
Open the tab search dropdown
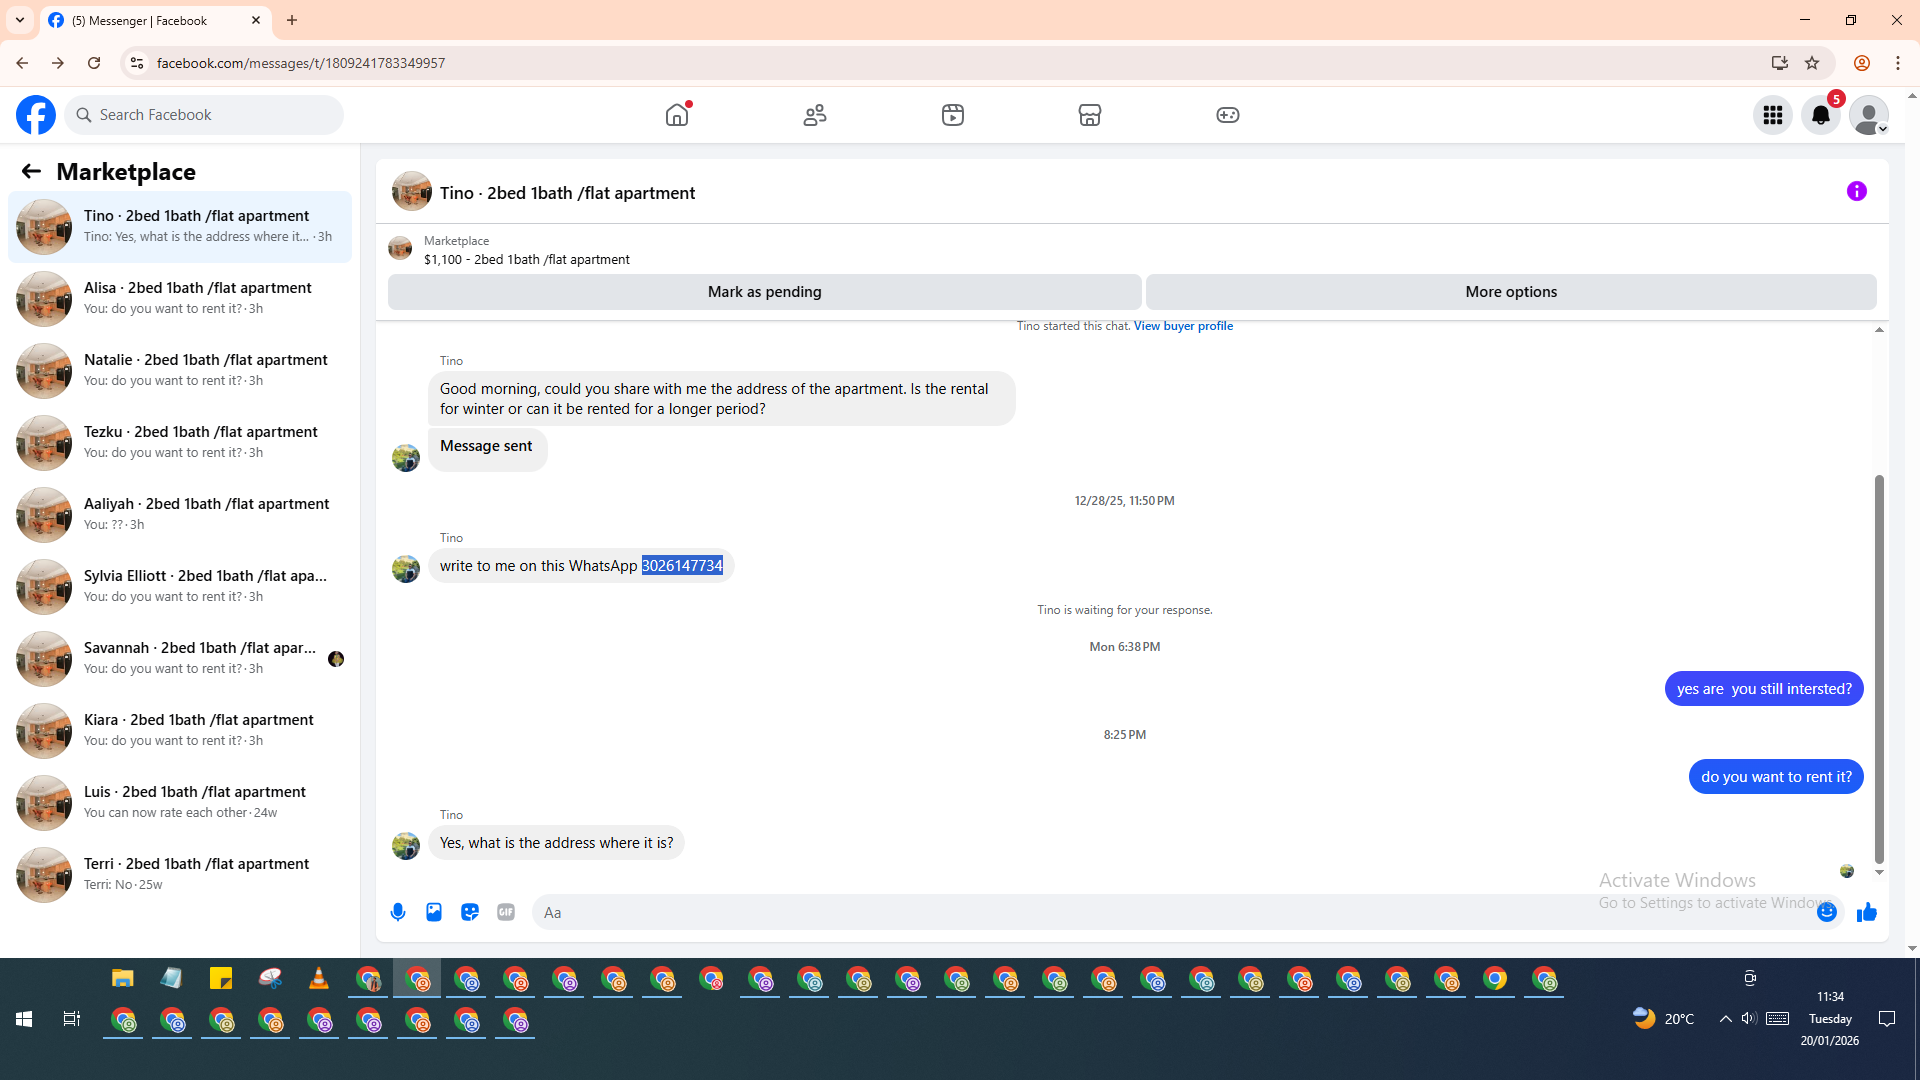point(20,20)
